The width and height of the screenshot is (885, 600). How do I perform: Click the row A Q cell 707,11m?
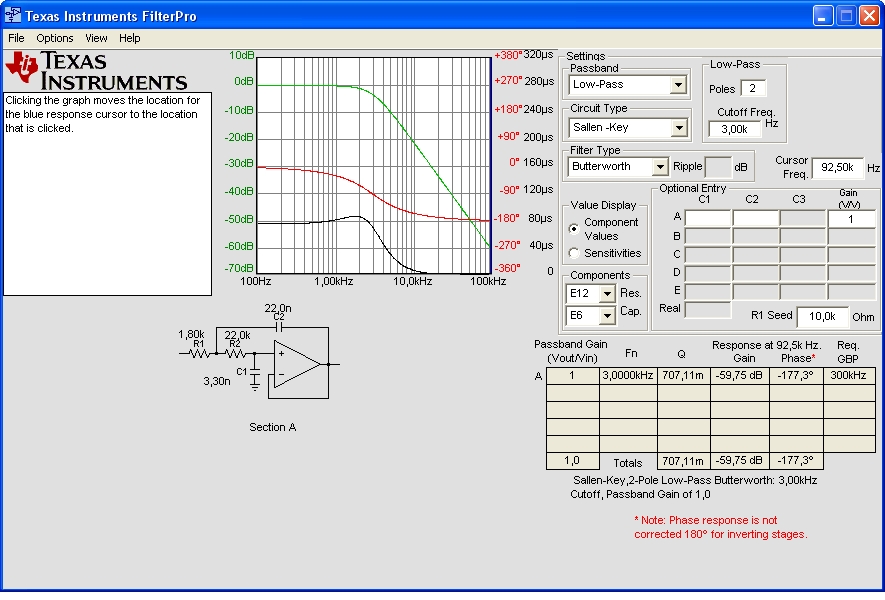click(x=683, y=376)
